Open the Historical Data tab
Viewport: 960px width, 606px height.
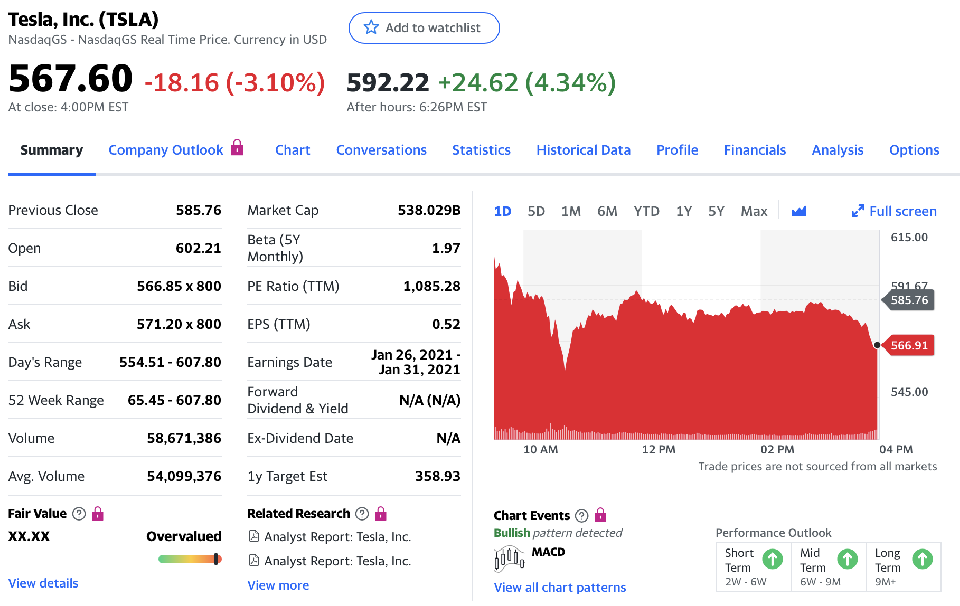pyautogui.click(x=583, y=150)
